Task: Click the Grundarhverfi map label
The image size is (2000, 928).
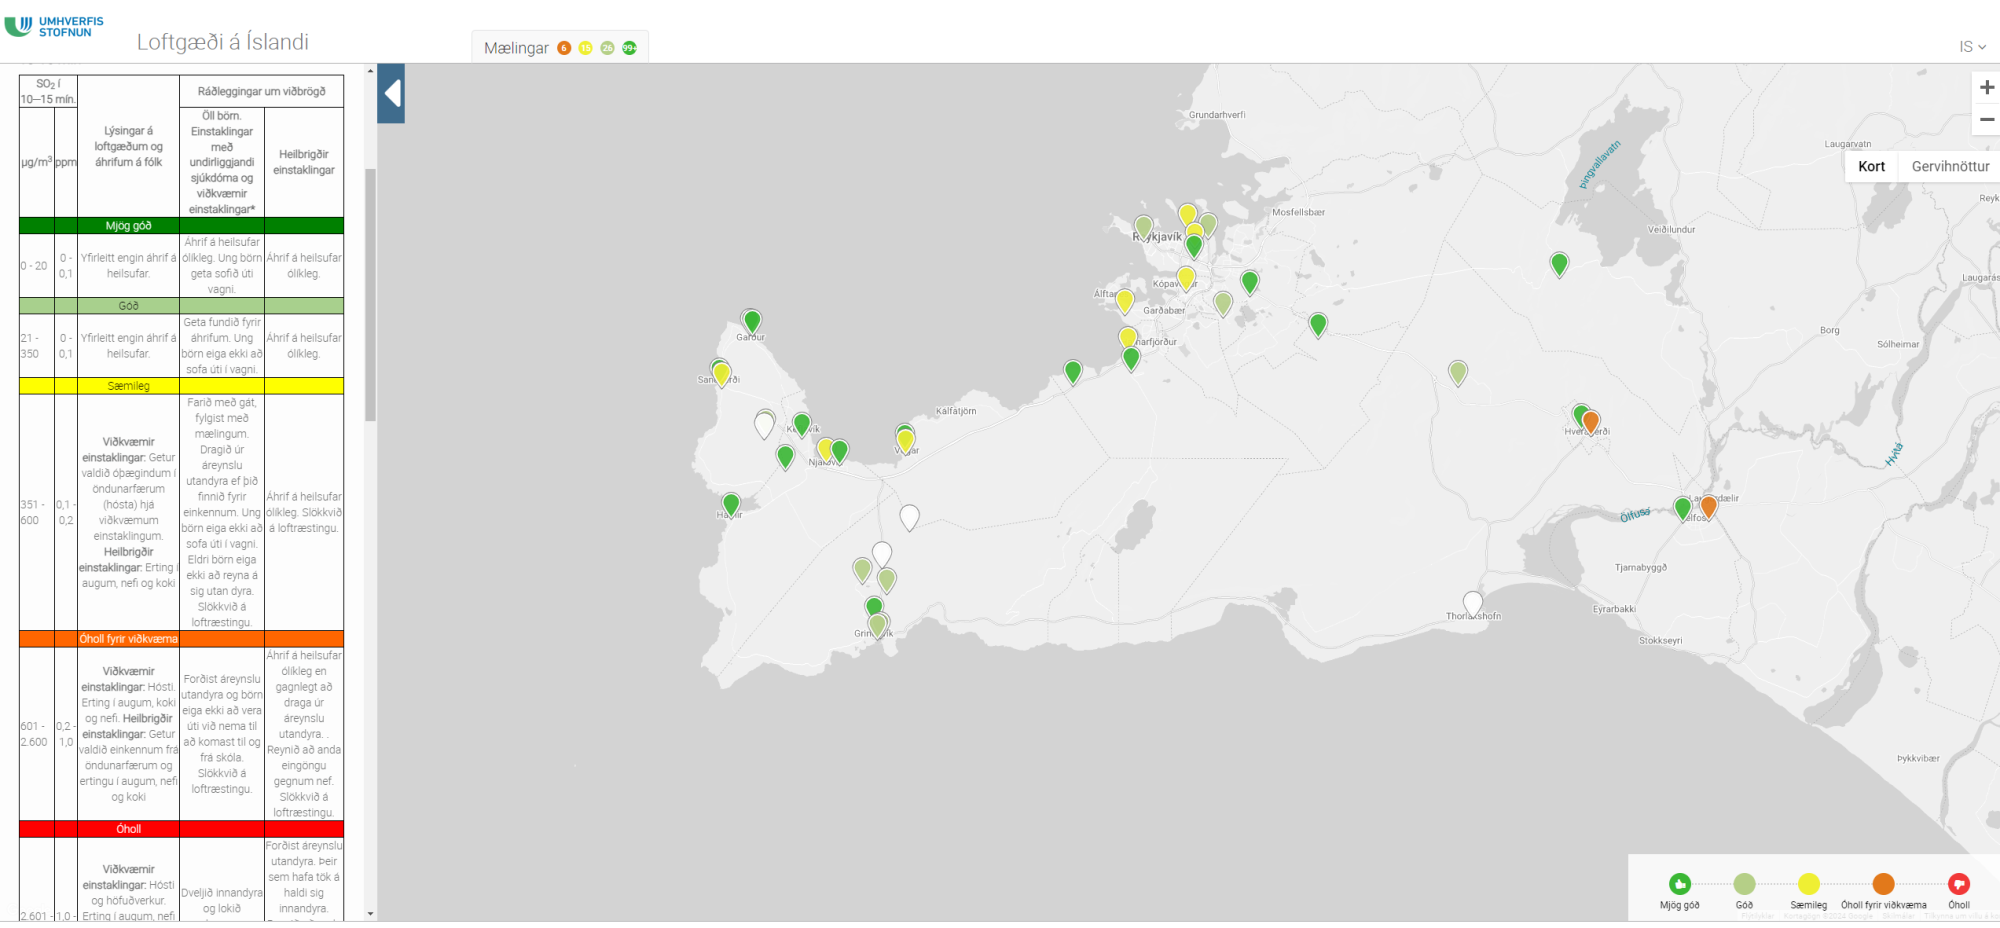Action: click(x=1217, y=115)
